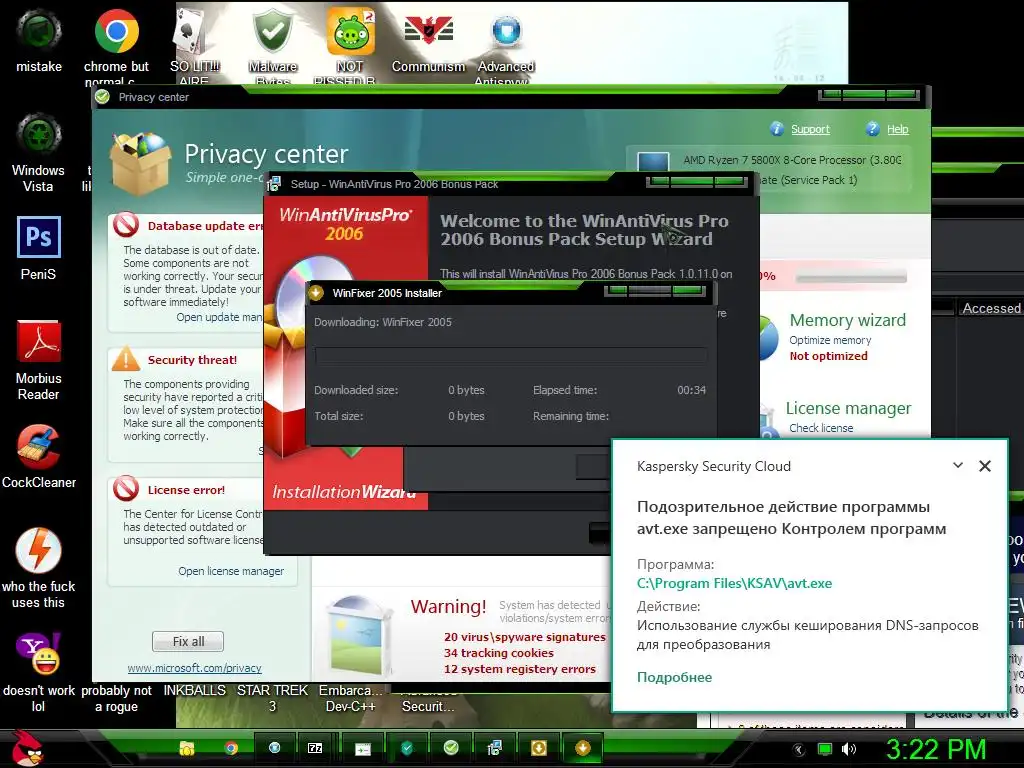Select the WinAntiVirus setup taskbar button
1024x768 pixels.
(494, 748)
